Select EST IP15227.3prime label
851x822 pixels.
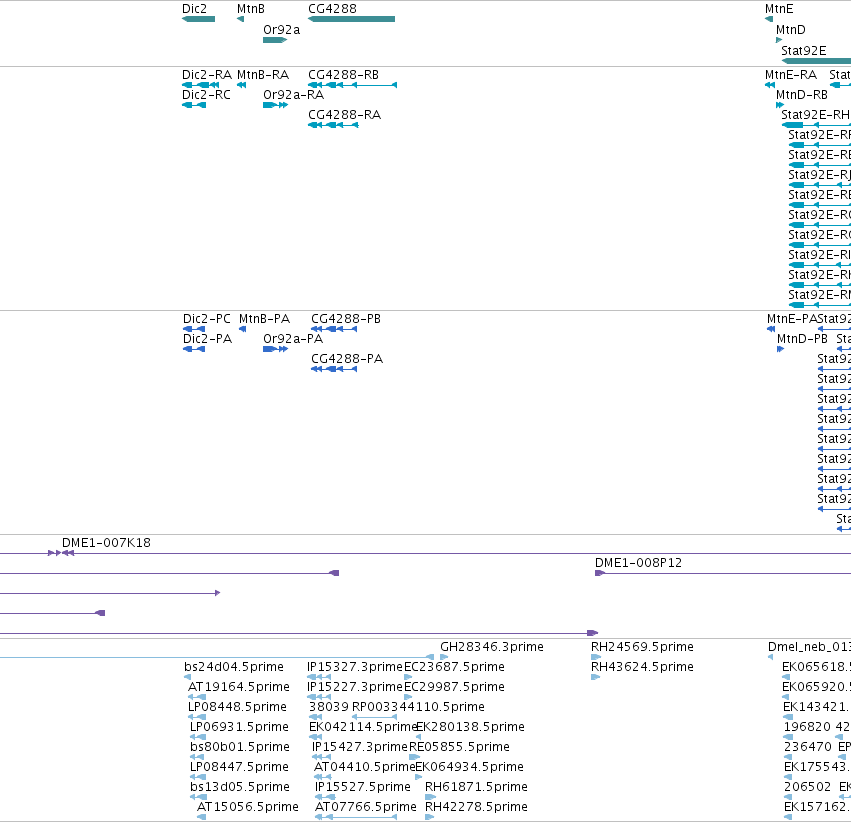point(355,687)
